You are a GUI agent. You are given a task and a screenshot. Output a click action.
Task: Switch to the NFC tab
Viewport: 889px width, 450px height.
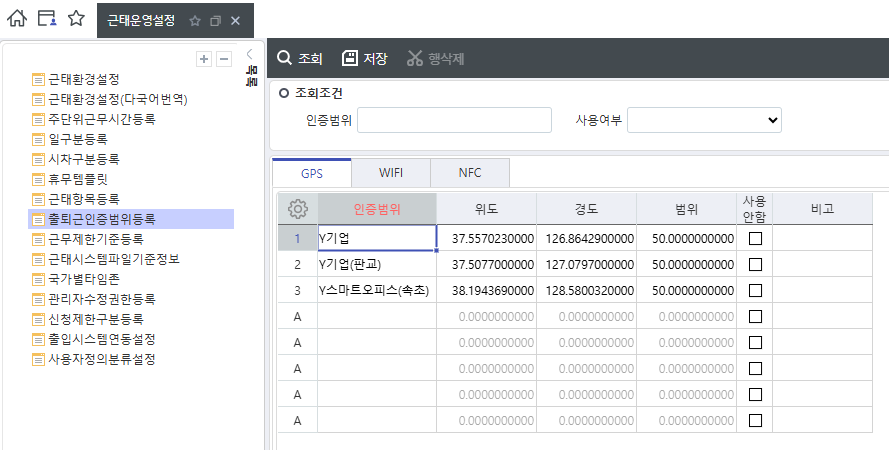coord(470,173)
